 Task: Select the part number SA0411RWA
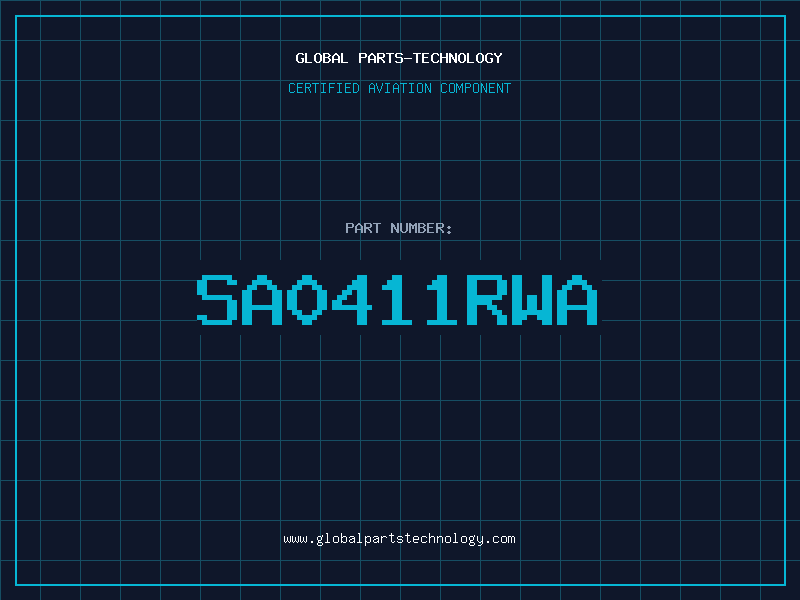click(x=397, y=300)
